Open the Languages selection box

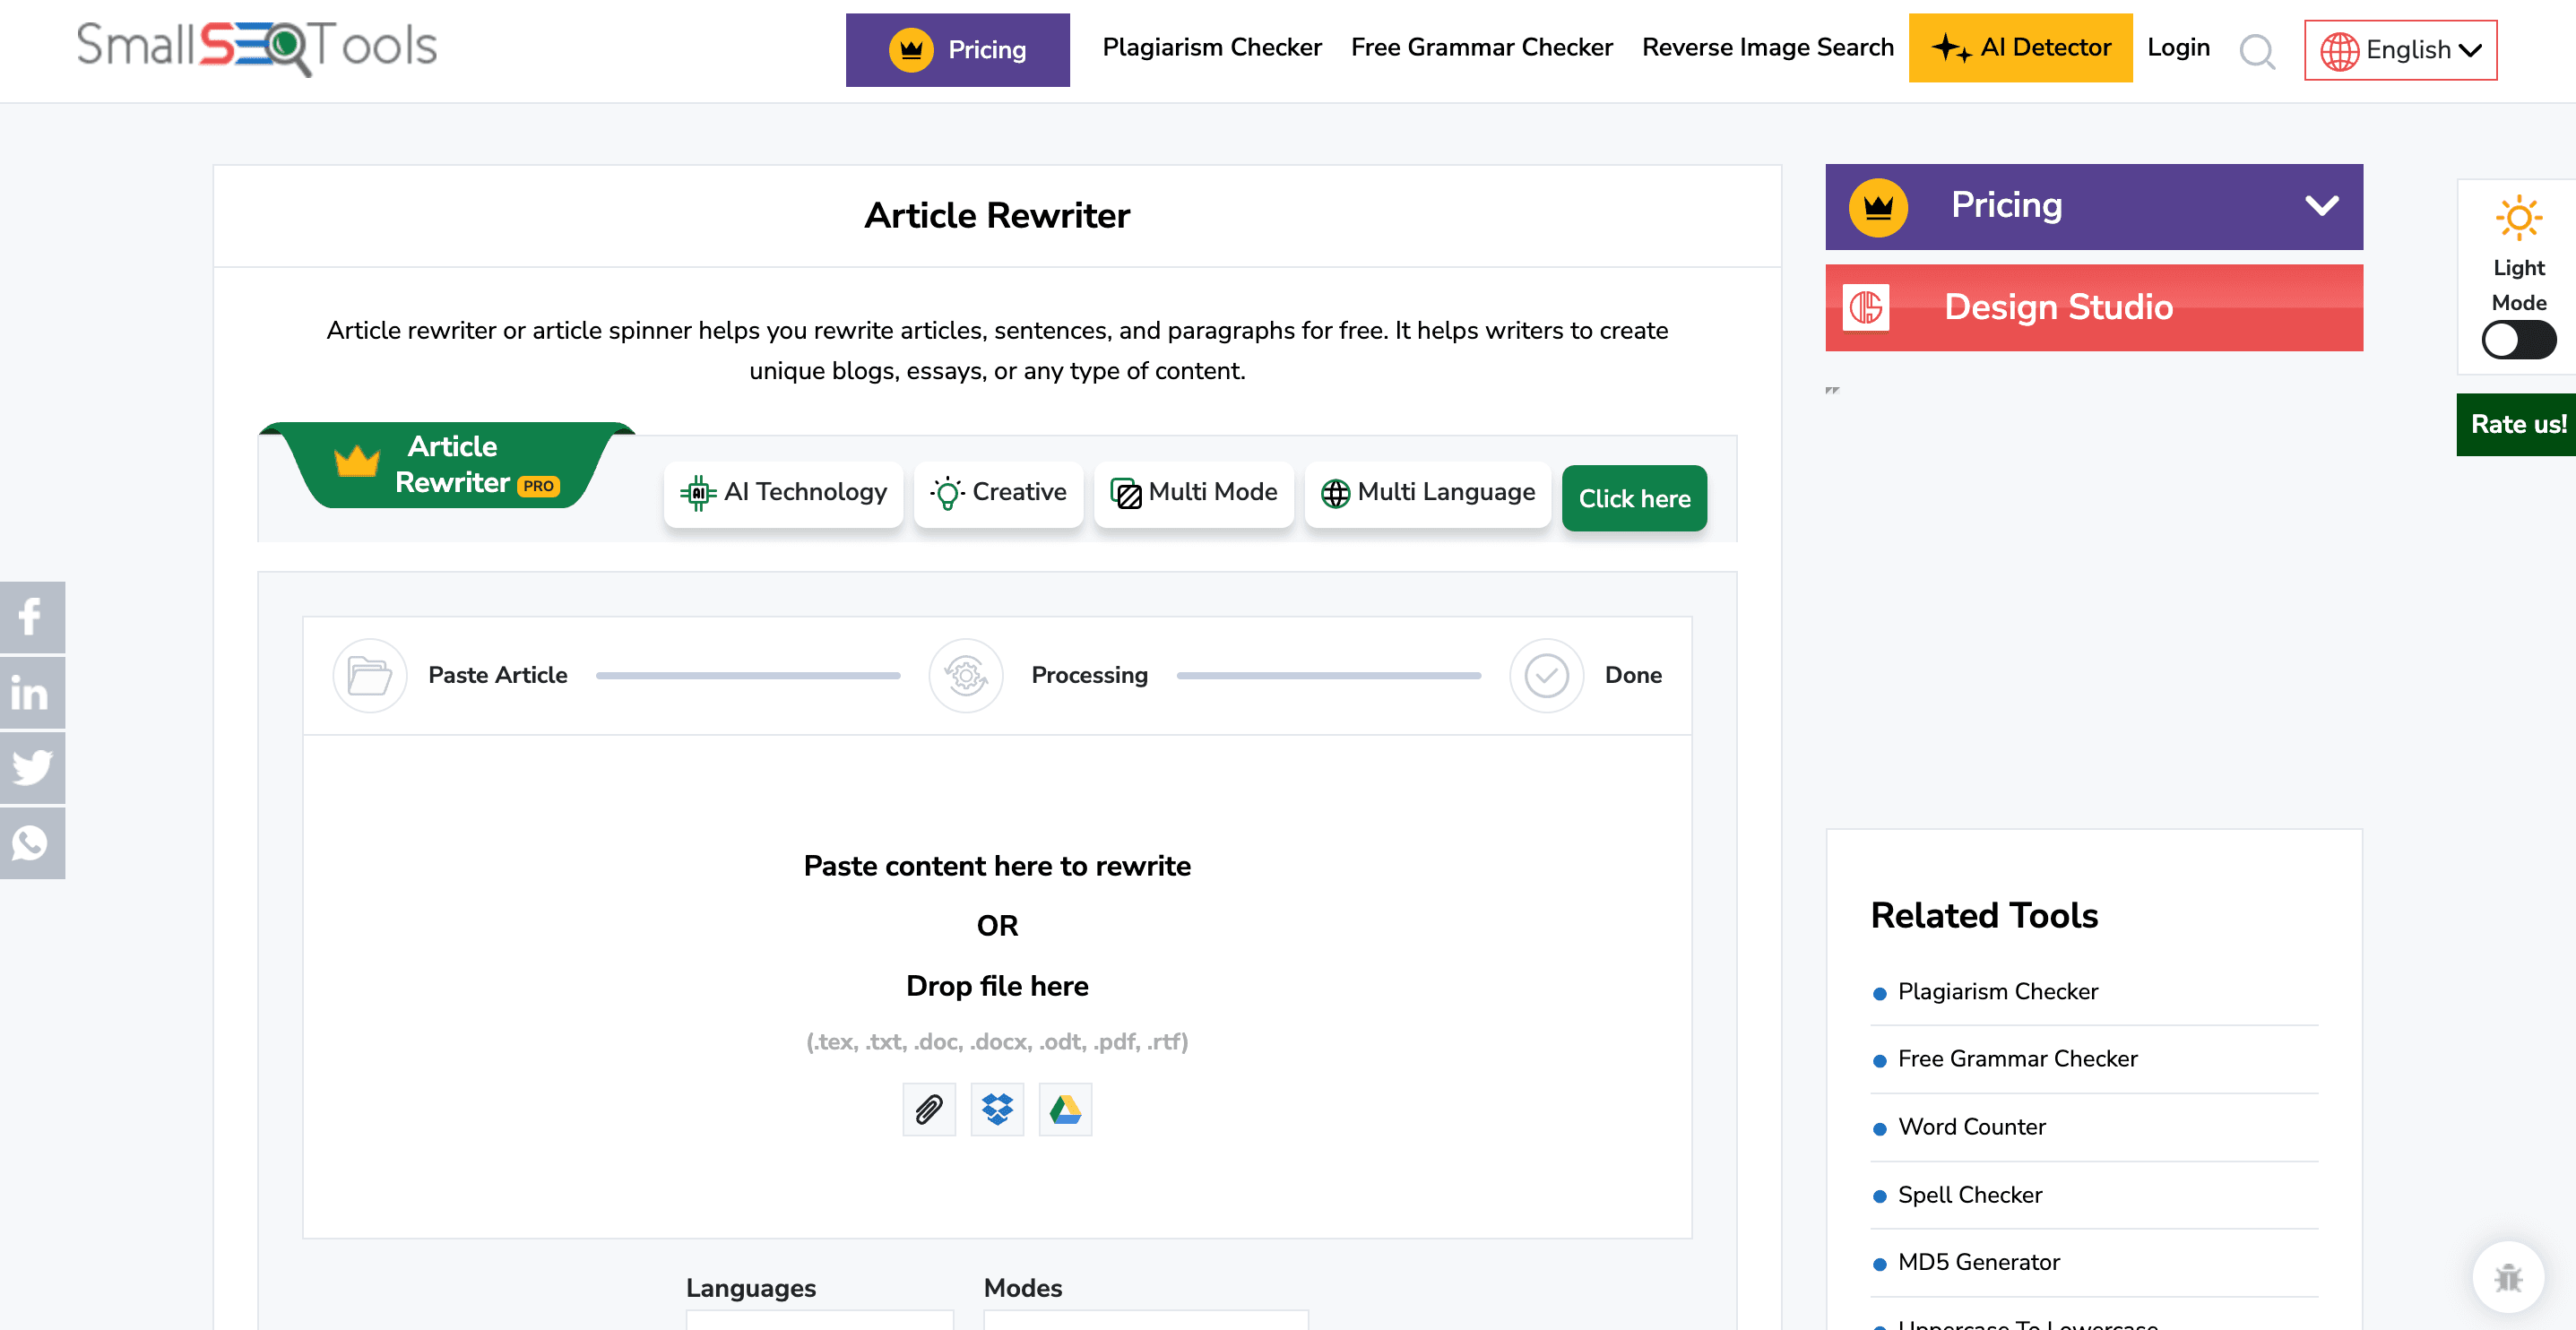[x=819, y=1319]
